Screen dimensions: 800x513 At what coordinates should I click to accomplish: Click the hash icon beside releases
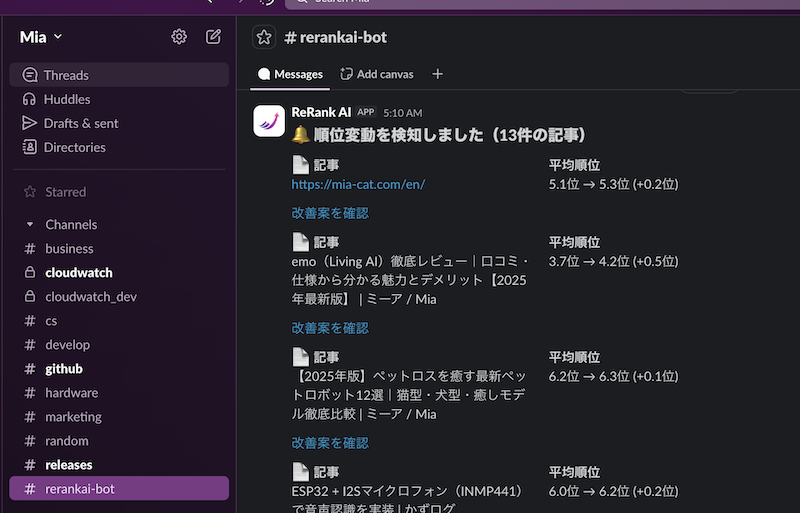pos(30,465)
